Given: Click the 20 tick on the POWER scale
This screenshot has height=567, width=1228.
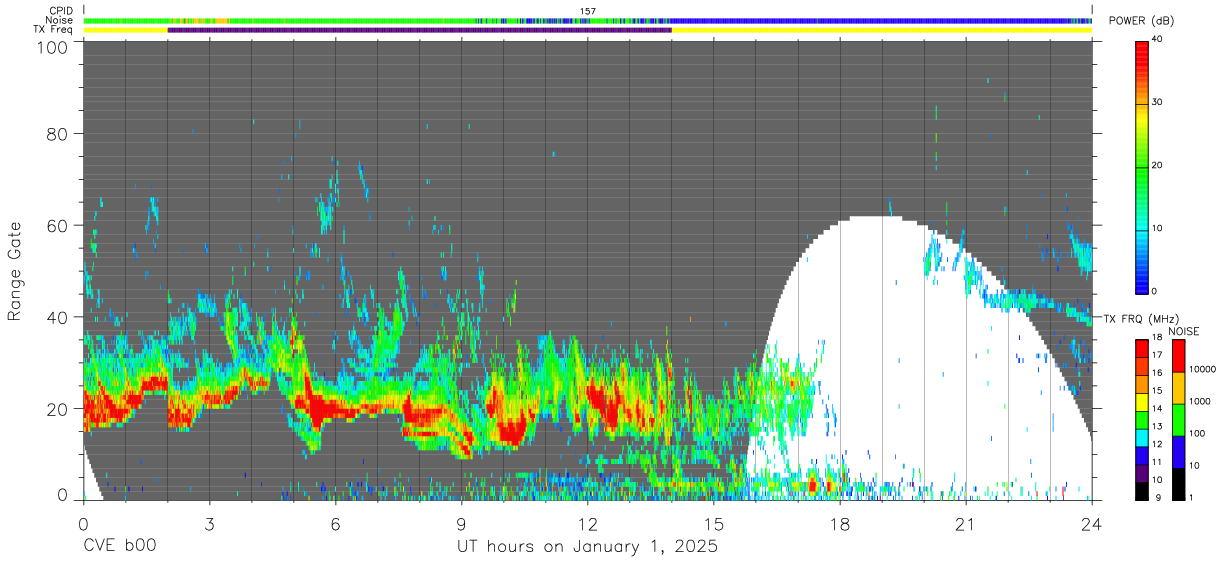Looking at the screenshot, I should pos(1159,166).
